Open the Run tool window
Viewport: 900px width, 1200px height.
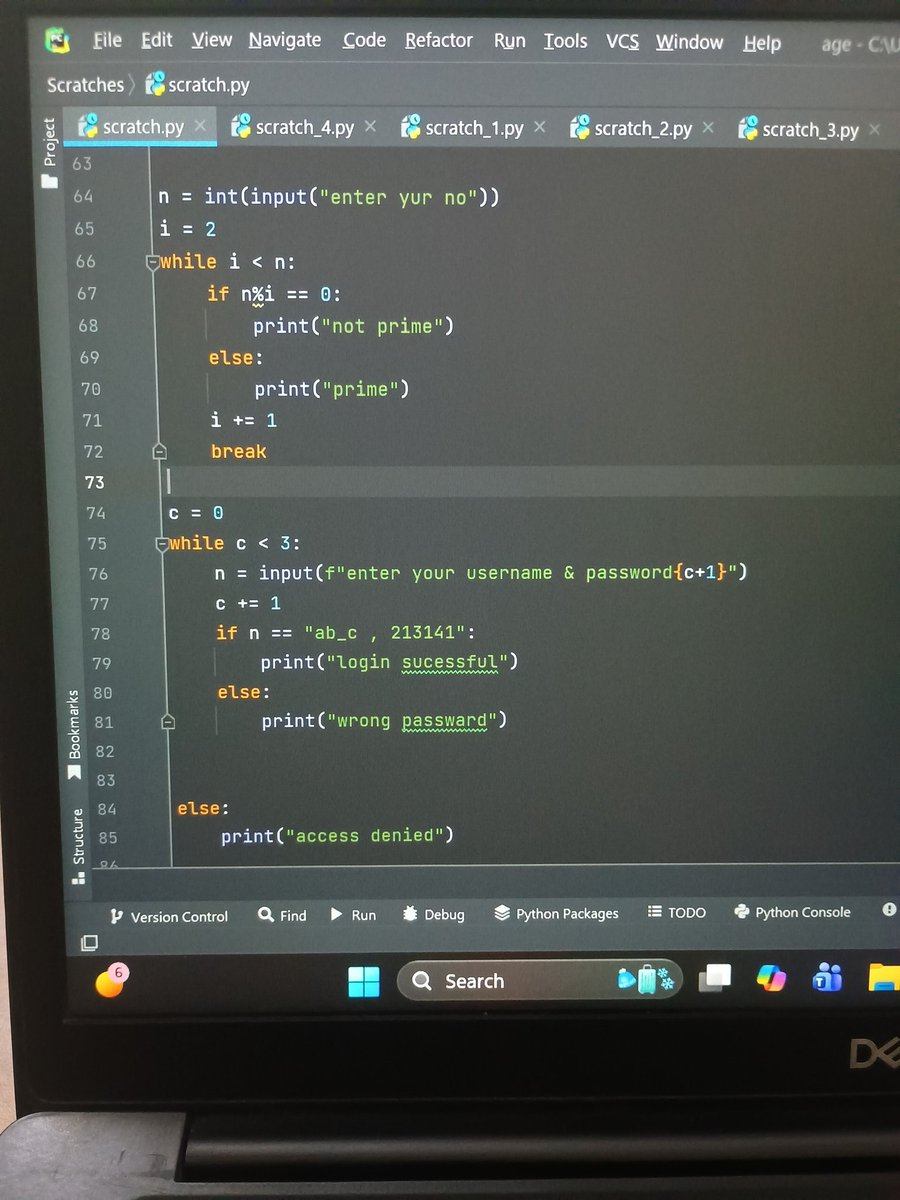click(x=354, y=914)
